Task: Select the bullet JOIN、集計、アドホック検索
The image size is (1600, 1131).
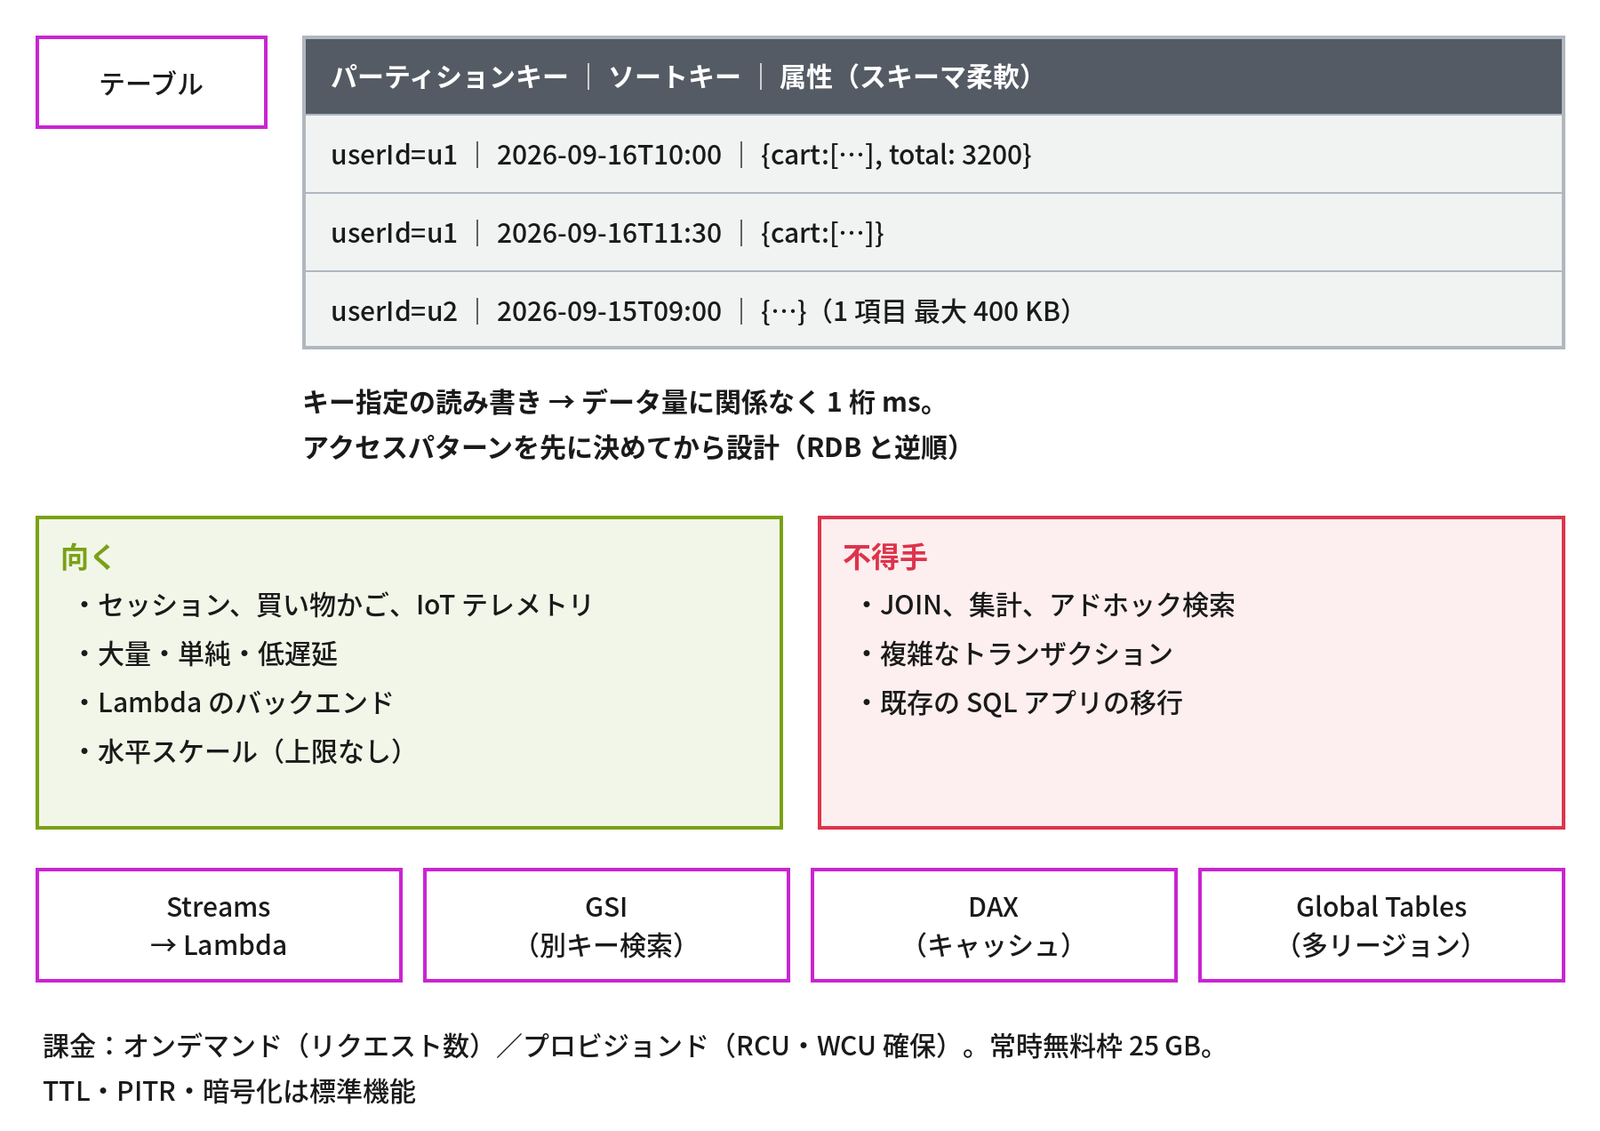Action: (x=1048, y=605)
